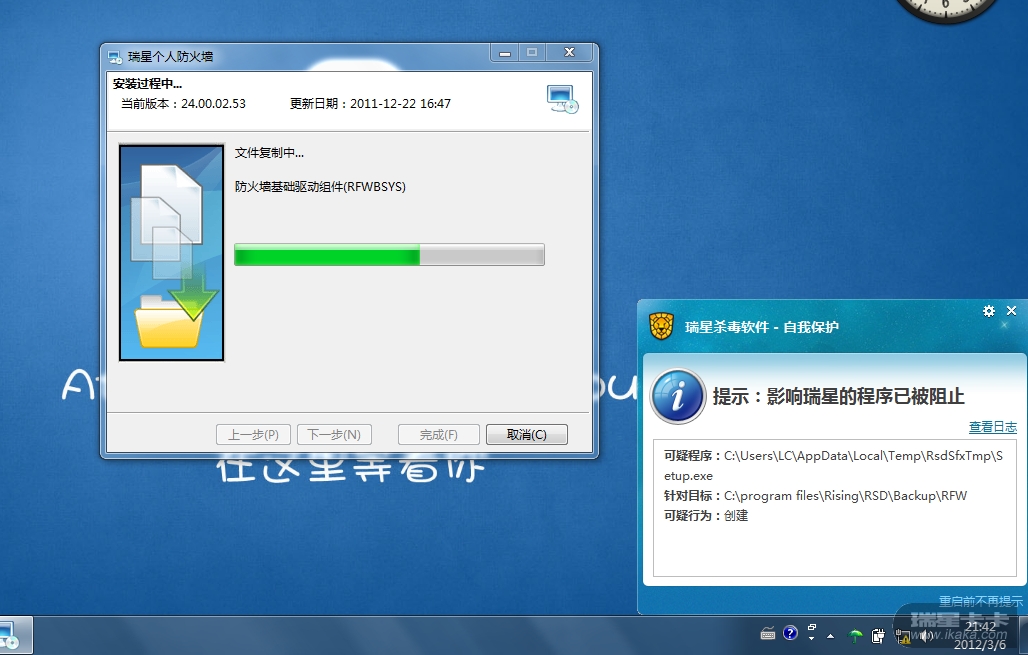This screenshot has height=655, width=1028.
Task: Click the installer computer icon in header
Action: [x=562, y=99]
